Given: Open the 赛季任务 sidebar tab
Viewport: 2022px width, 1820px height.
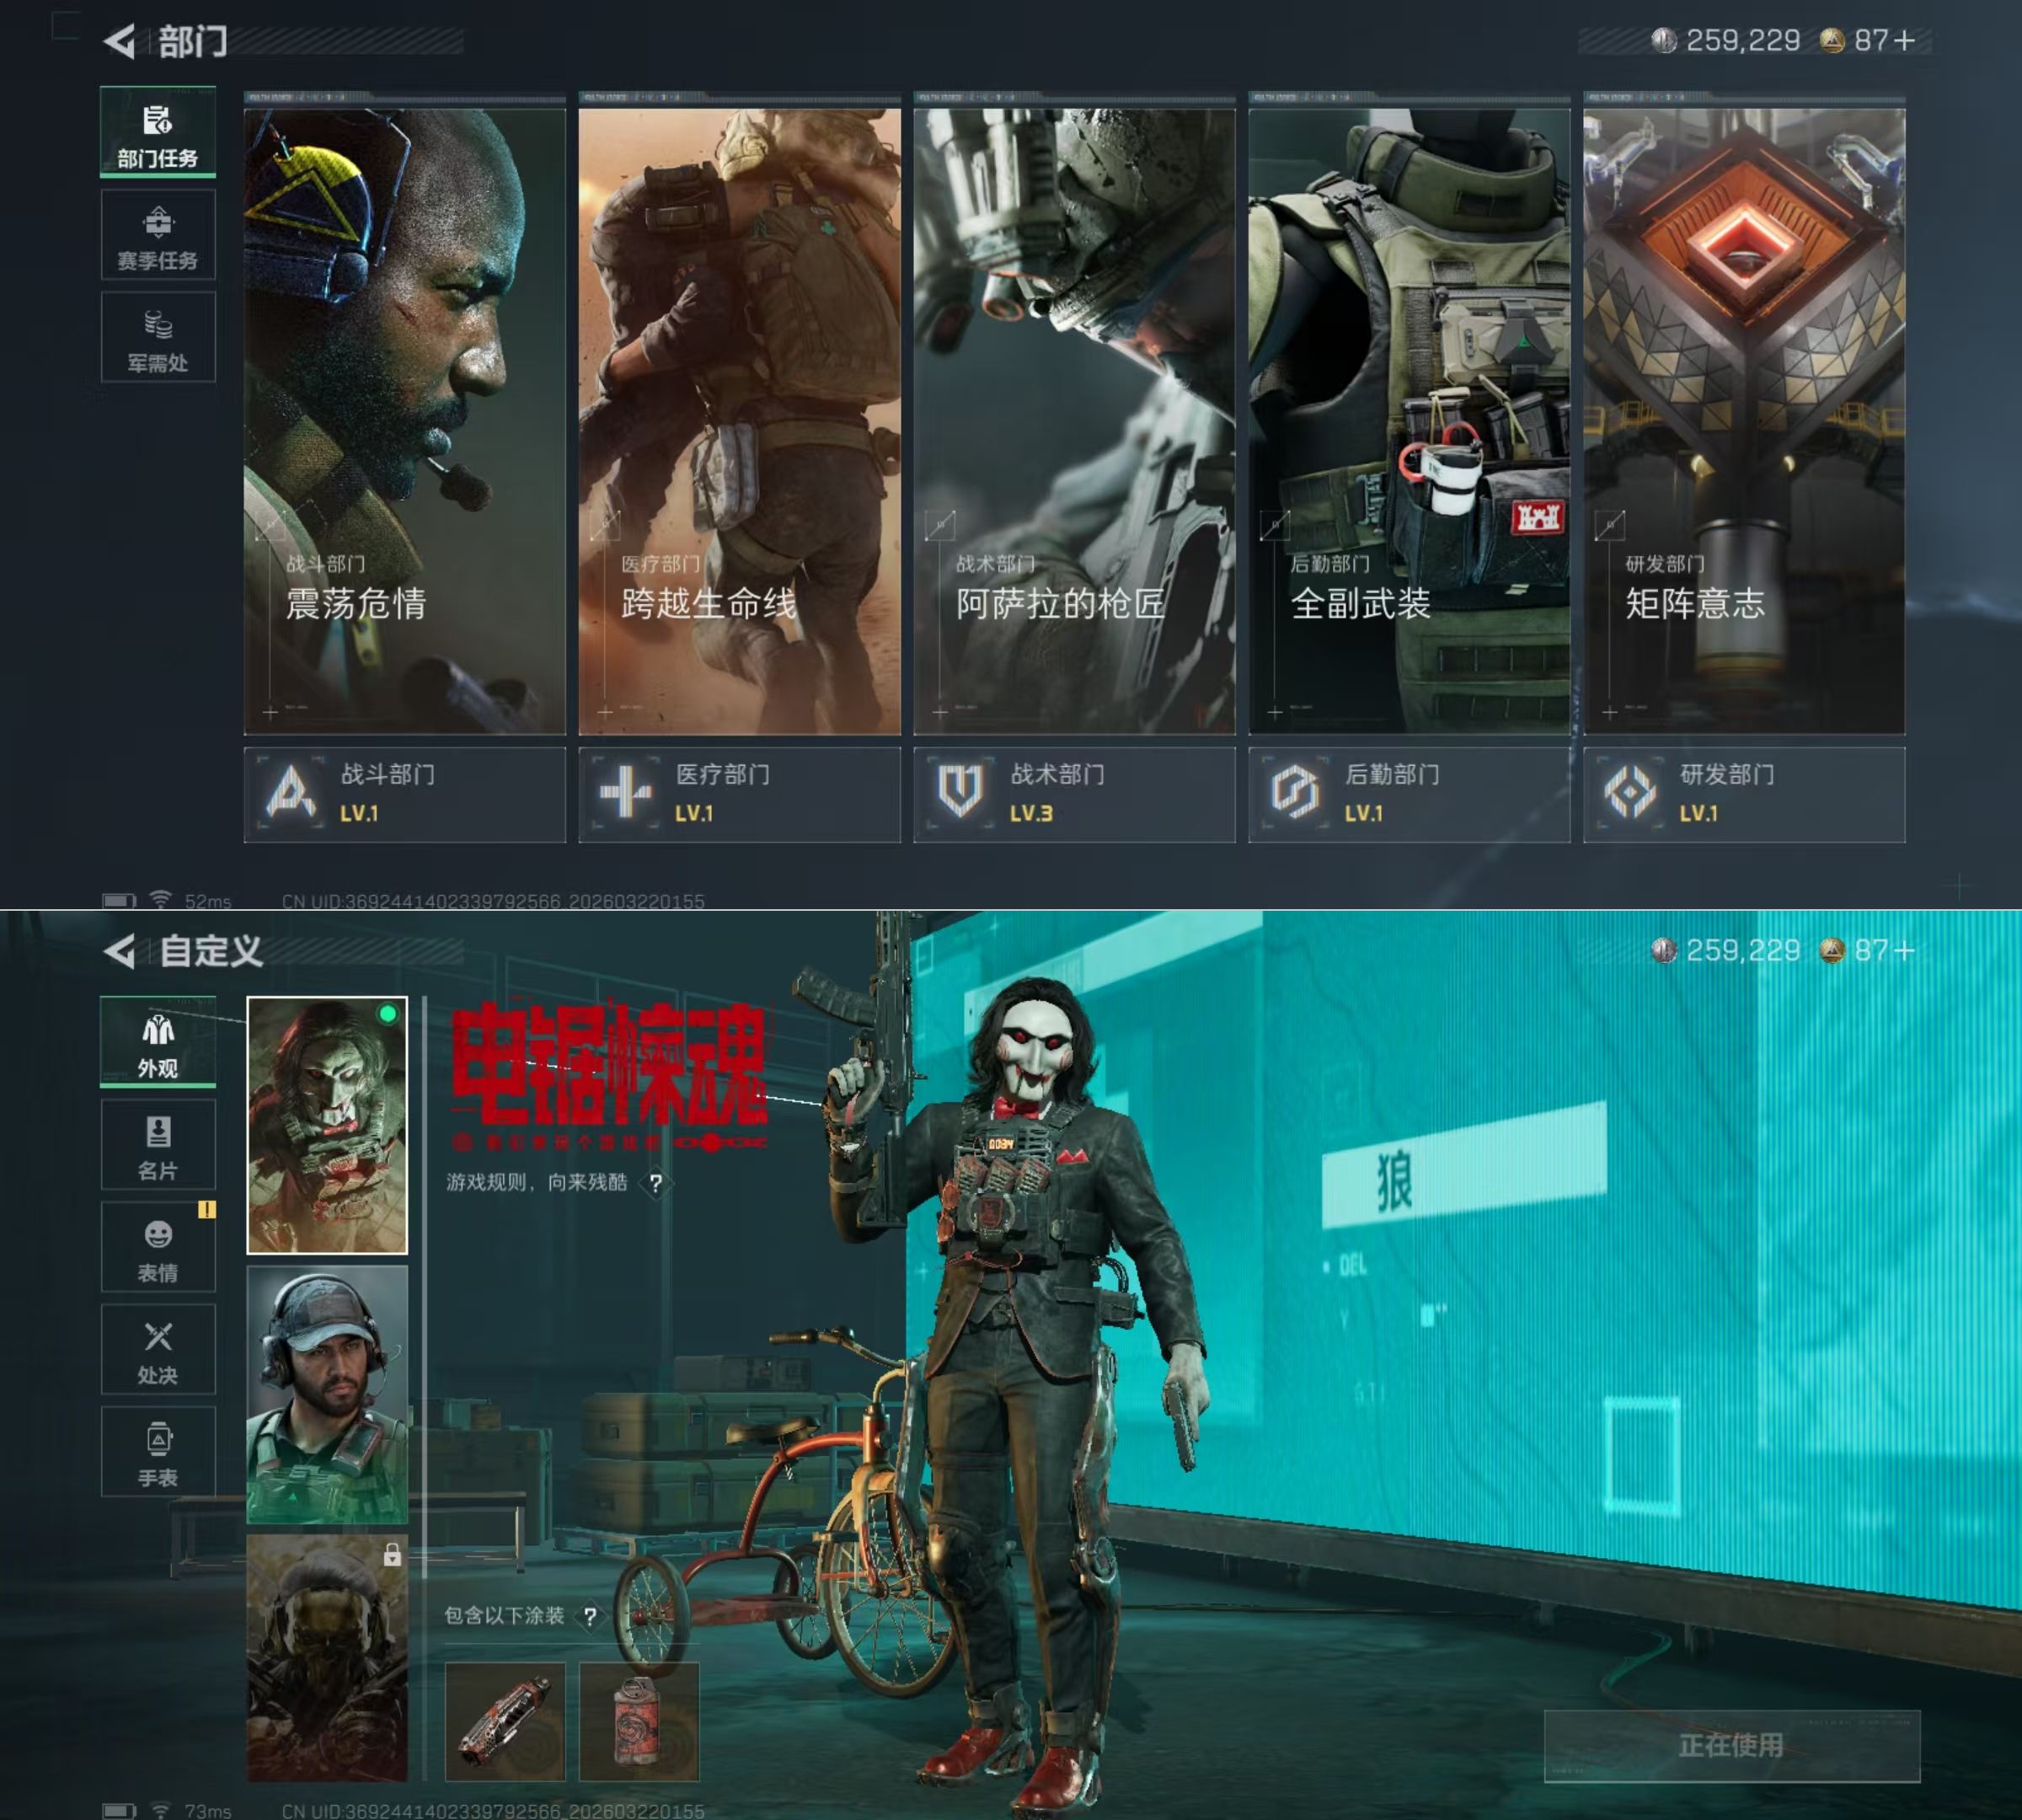Looking at the screenshot, I should [x=158, y=236].
